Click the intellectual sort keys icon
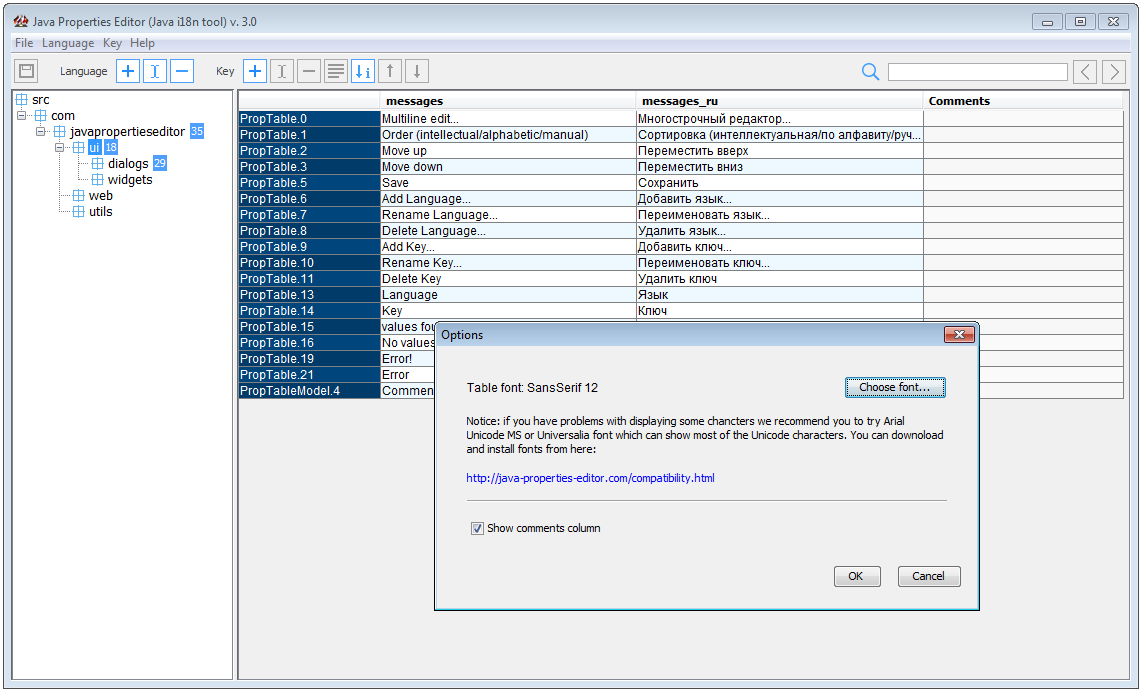Screen dimensions: 1142x692 [362, 71]
